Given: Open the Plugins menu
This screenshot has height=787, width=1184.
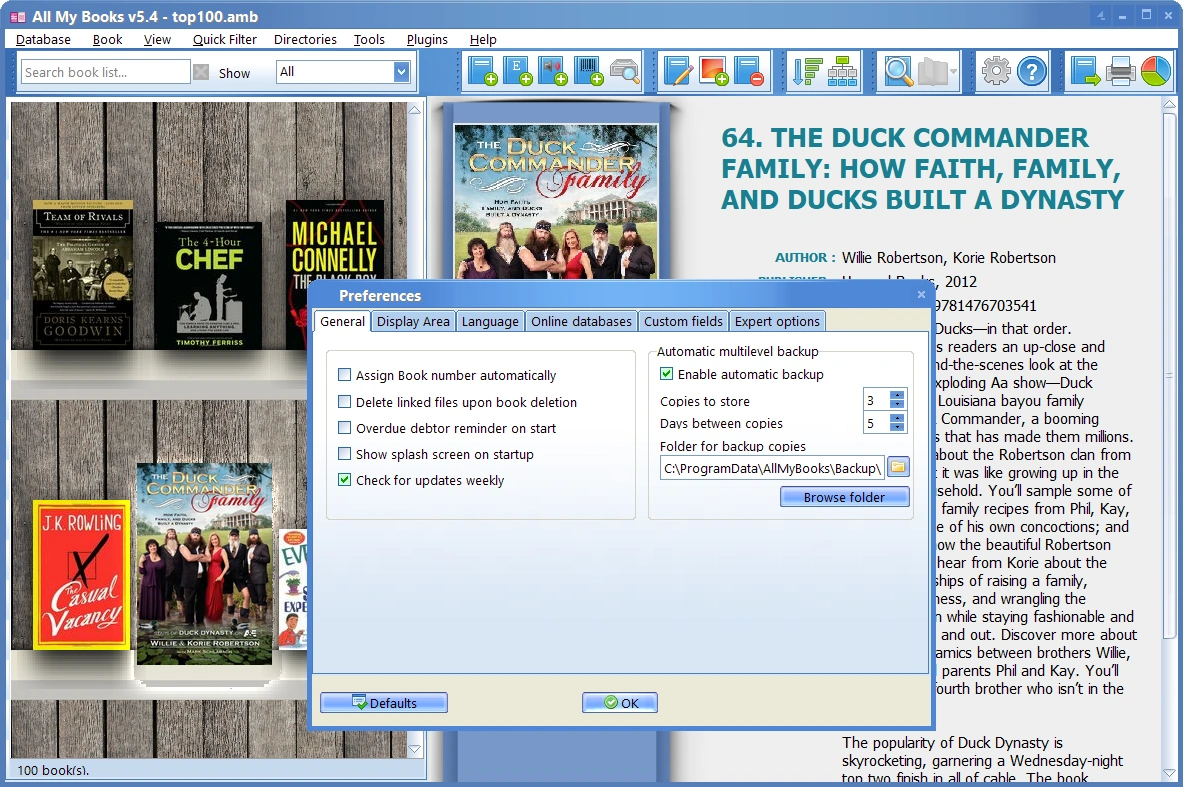Looking at the screenshot, I should pyautogui.click(x=427, y=39).
